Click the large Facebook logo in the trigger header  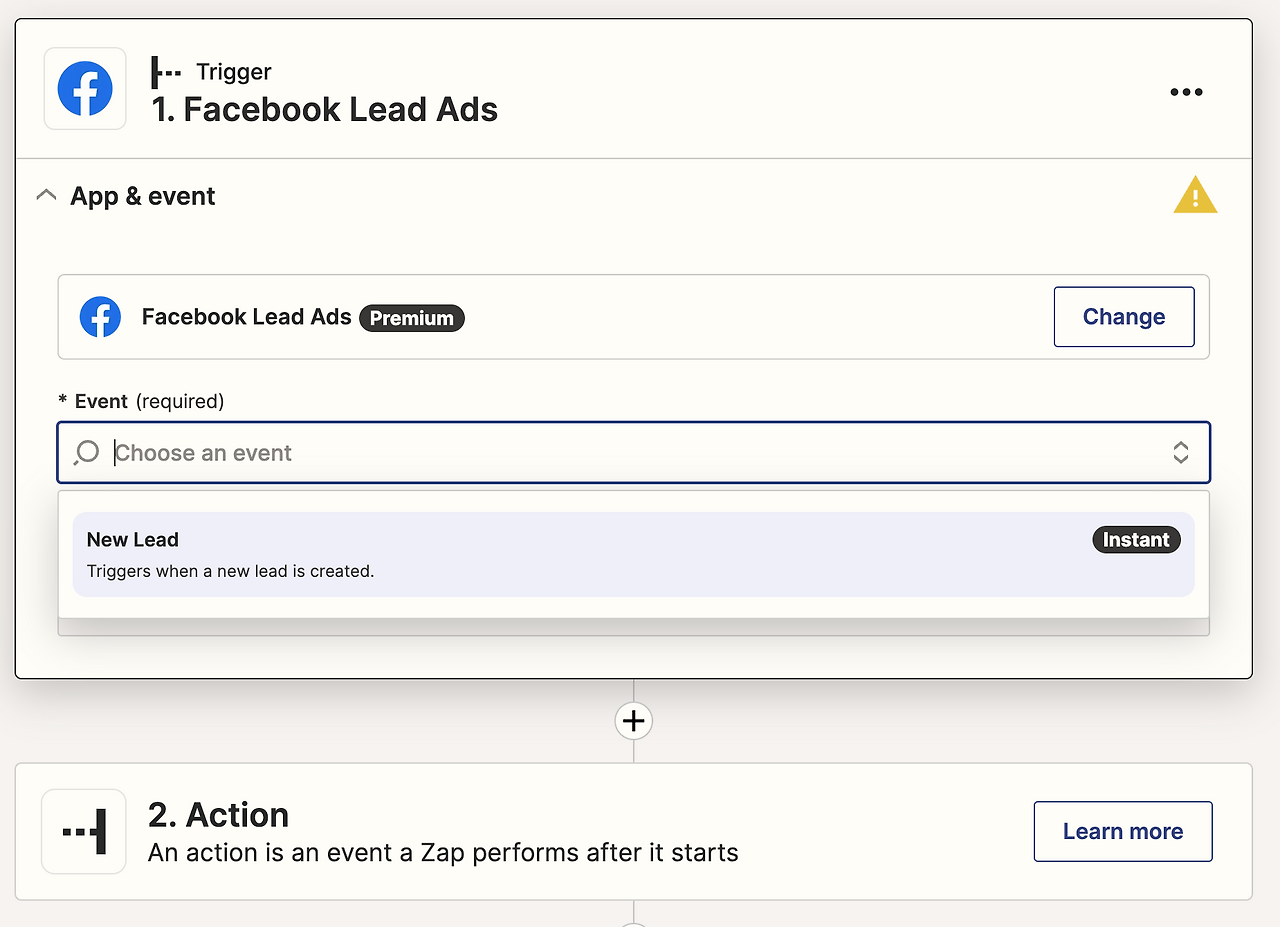pyautogui.click(x=85, y=89)
